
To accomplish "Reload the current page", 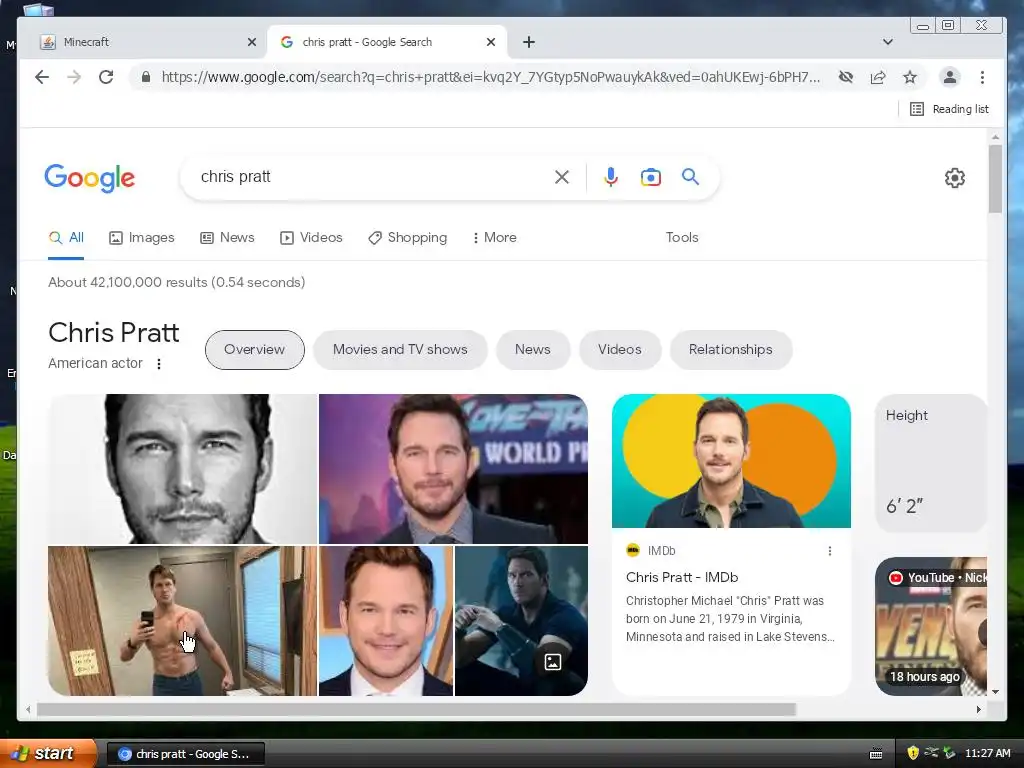I will click(106, 77).
